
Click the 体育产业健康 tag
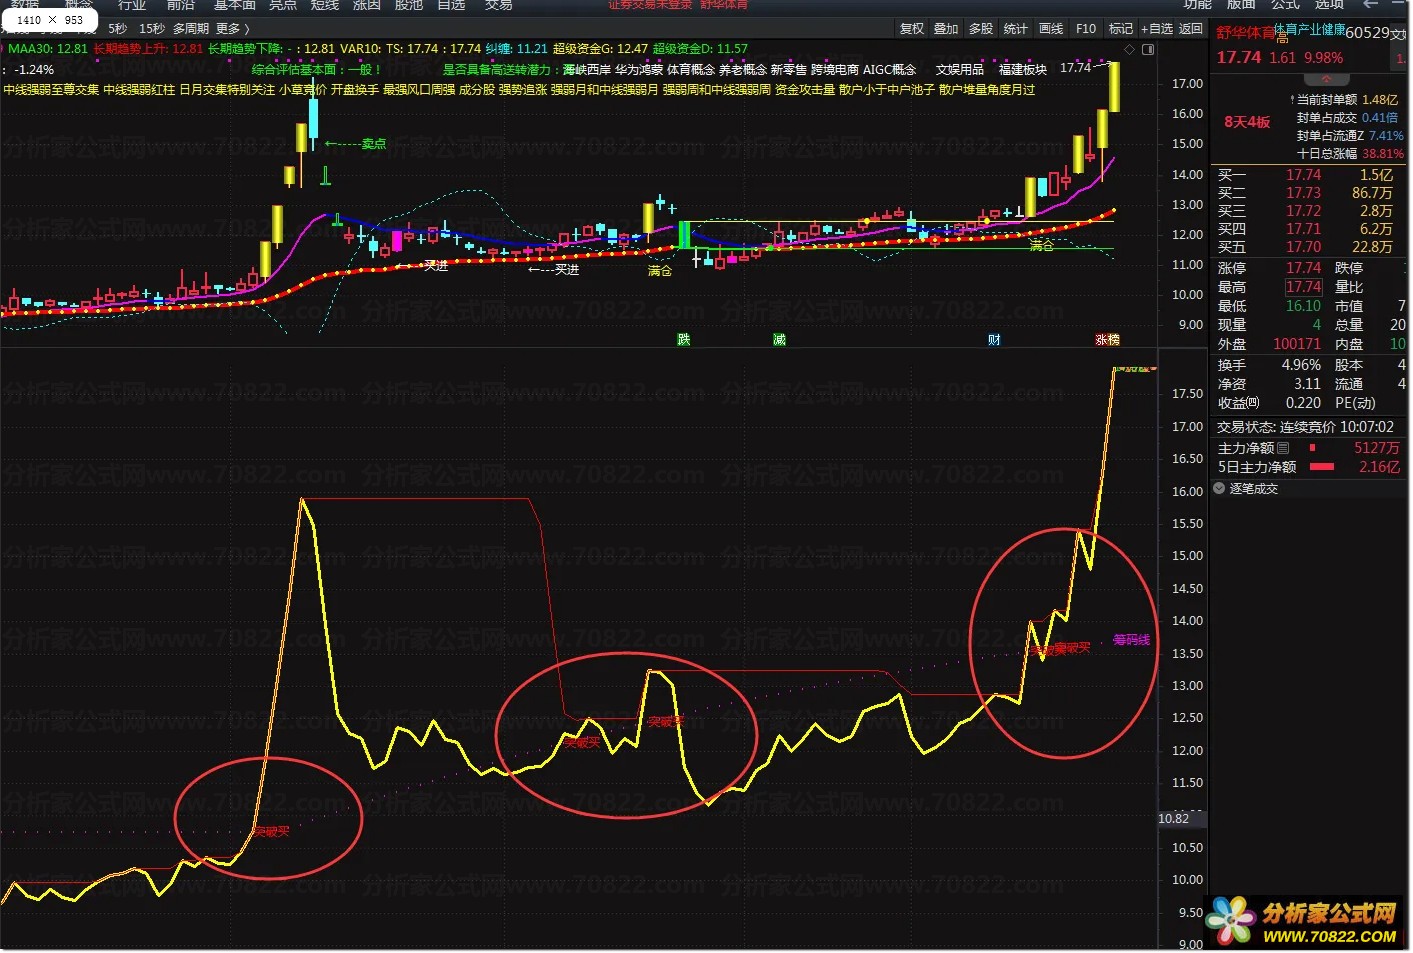click(x=1310, y=30)
